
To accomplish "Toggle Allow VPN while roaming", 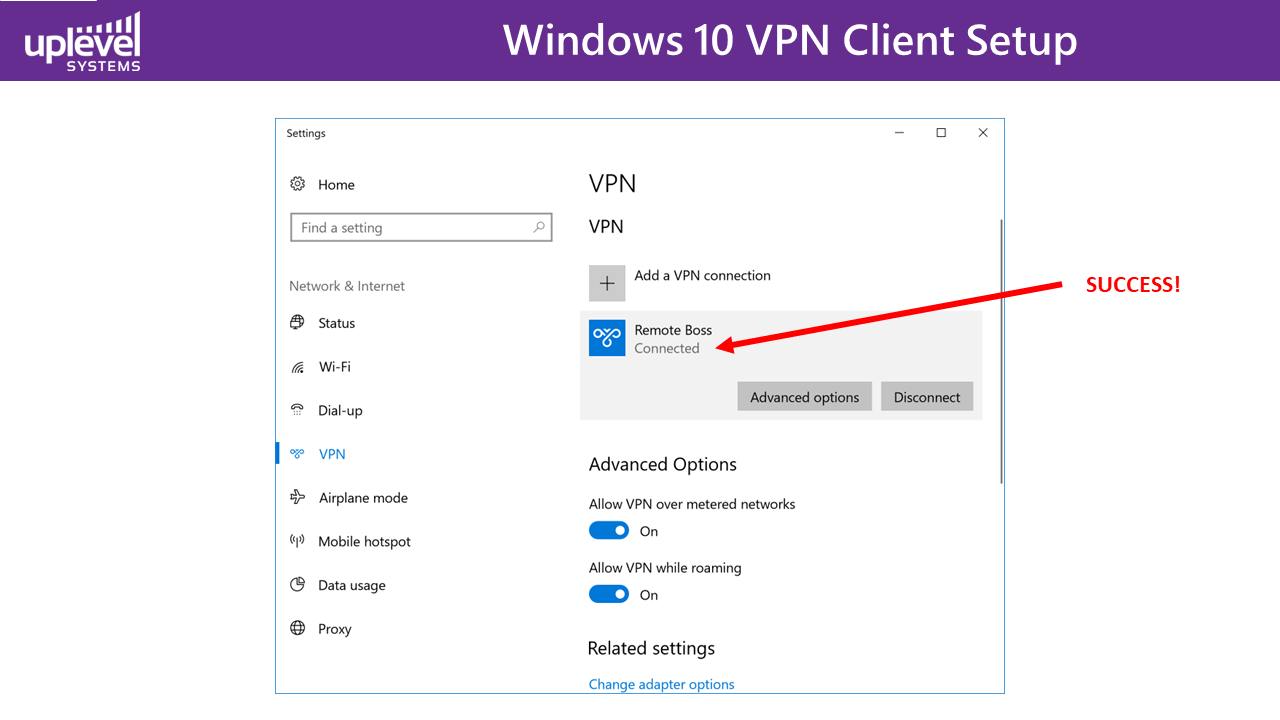I will tap(609, 594).
